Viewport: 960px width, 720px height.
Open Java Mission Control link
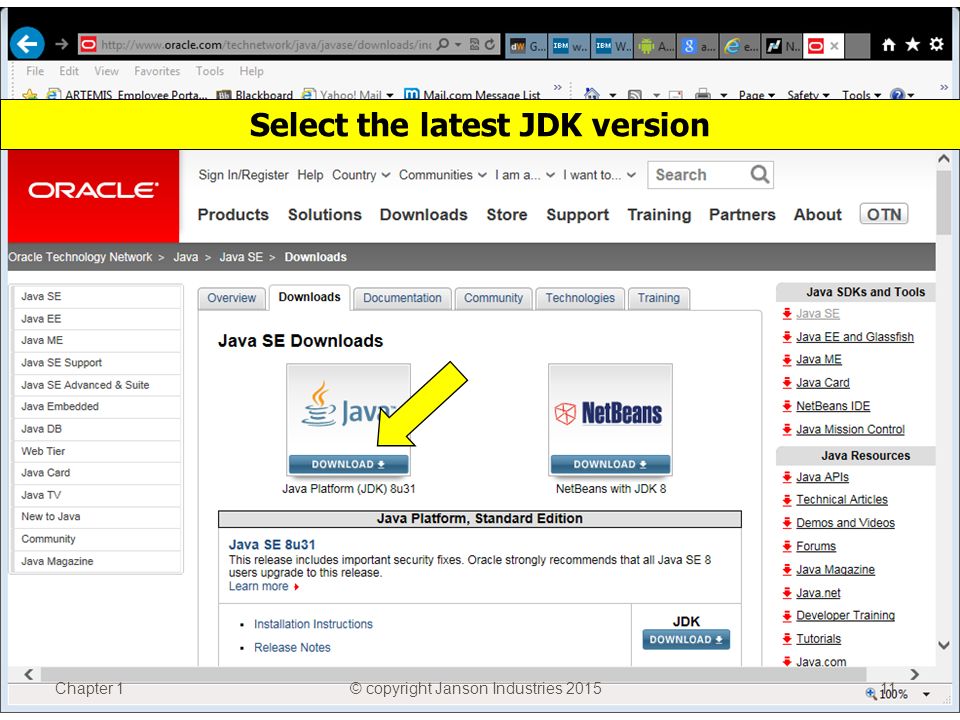[x=850, y=429]
